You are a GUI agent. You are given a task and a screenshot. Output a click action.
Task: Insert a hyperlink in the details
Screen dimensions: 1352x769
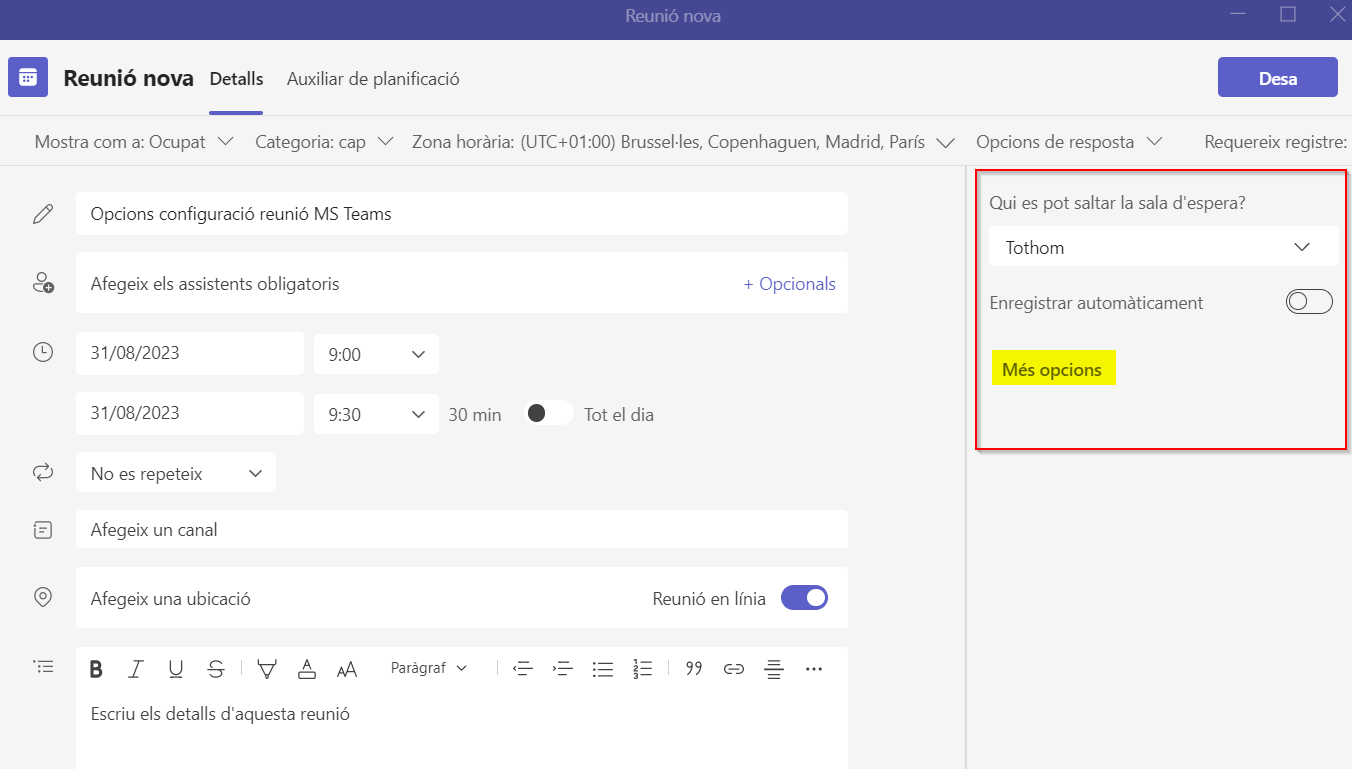[734, 669]
